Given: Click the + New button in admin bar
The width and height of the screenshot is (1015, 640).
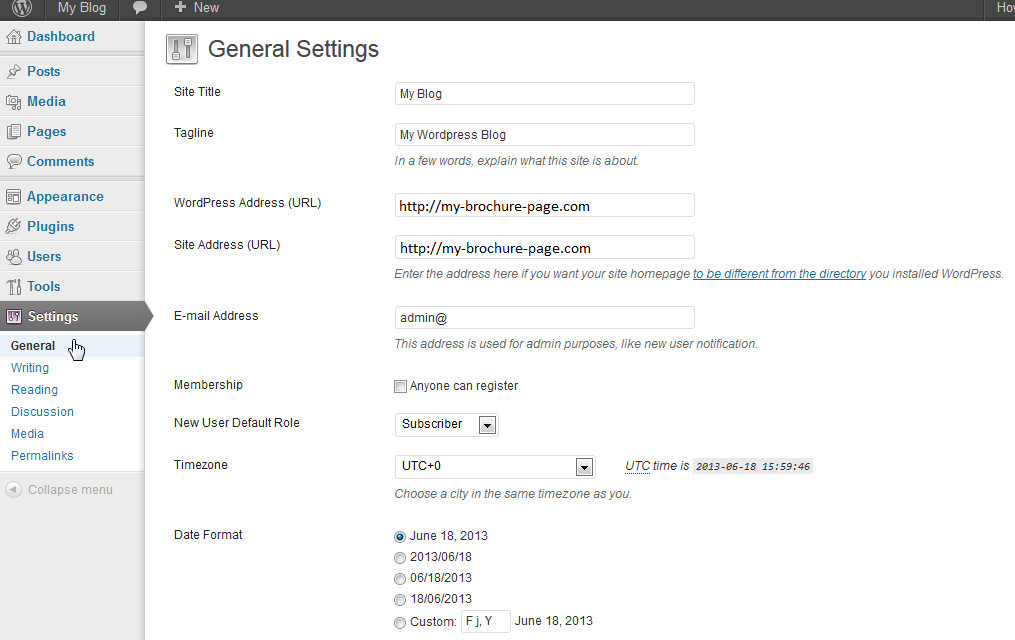Looking at the screenshot, I should 196,8.
